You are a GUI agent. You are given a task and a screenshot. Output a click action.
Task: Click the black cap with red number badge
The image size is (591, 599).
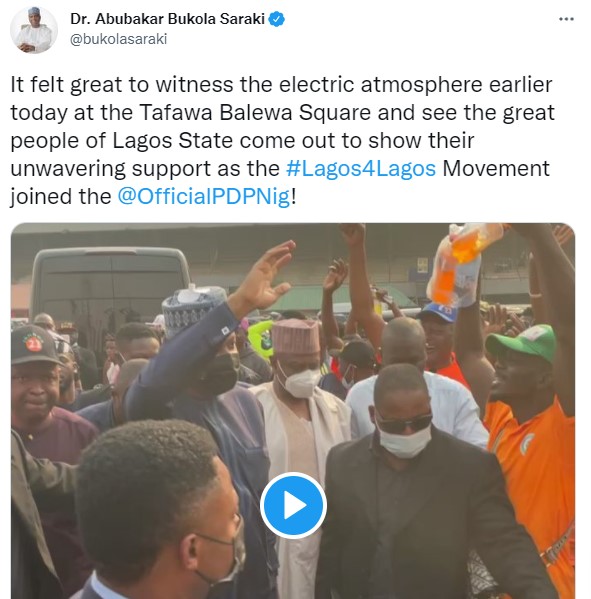pos(34,345)
